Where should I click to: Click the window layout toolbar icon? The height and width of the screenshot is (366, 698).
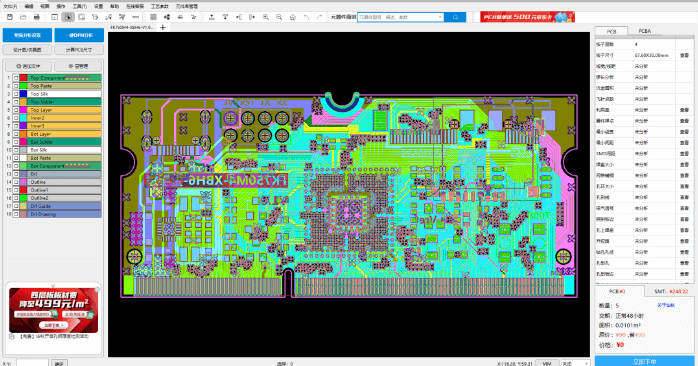click(54, 17)
